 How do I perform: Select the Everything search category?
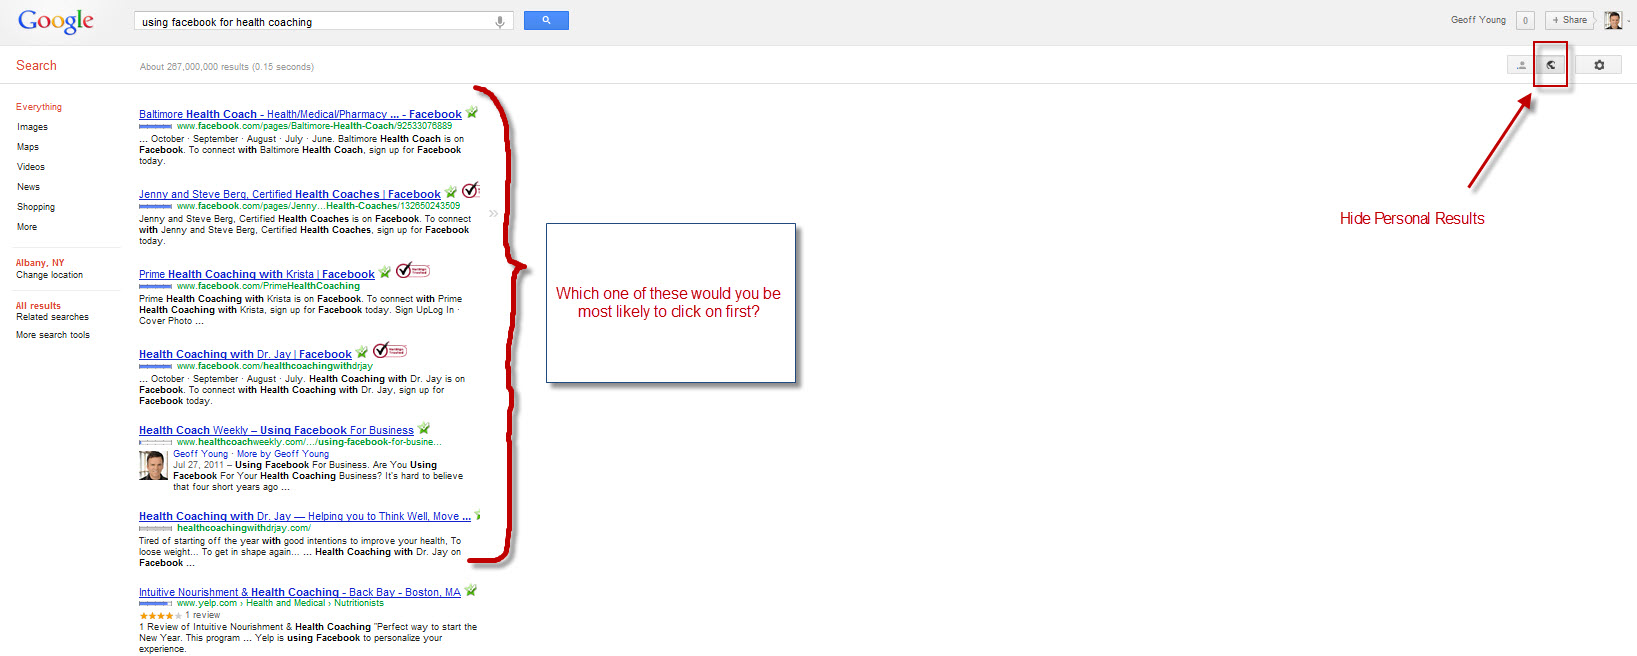(x=39, y=107)
